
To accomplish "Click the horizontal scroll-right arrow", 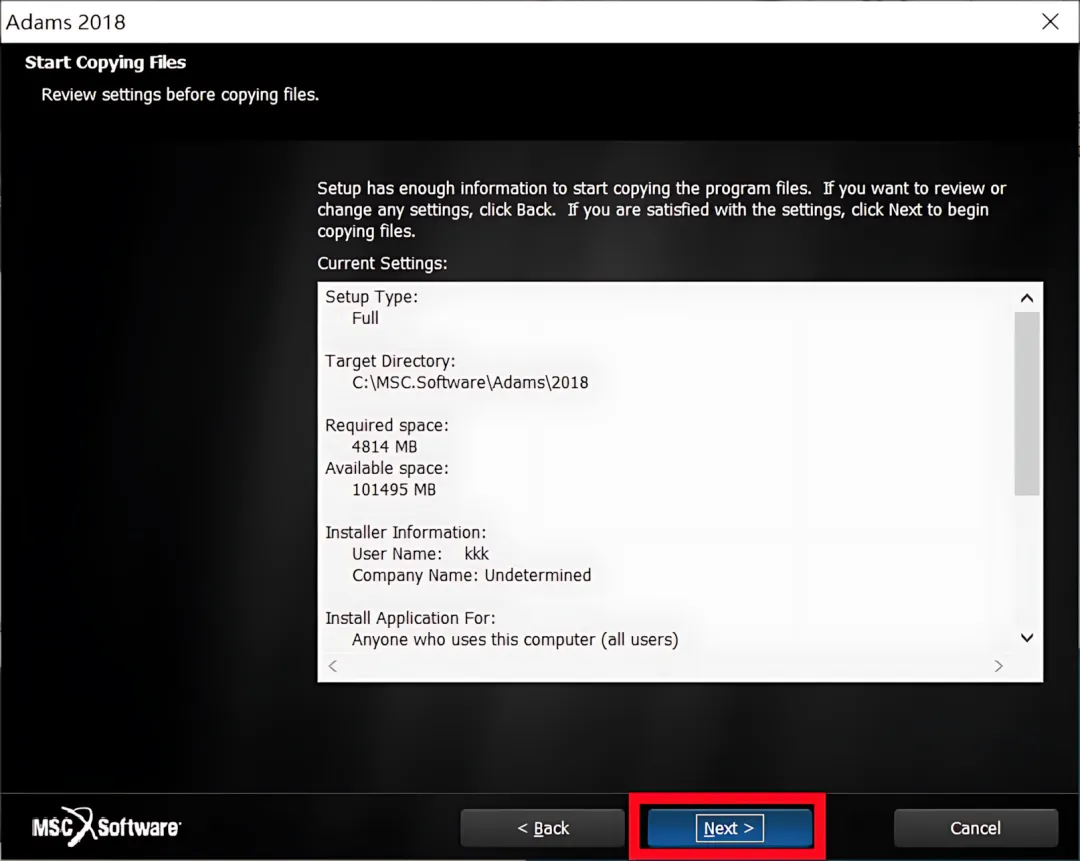I will (999, 666).
